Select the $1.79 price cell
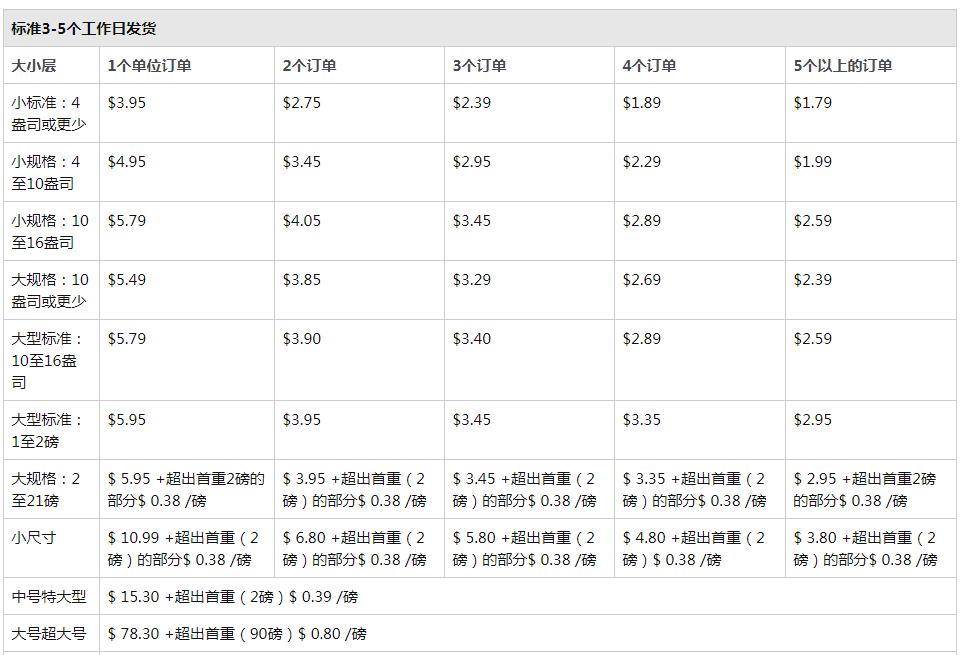The image size is (961, 655). pos(813,102)
